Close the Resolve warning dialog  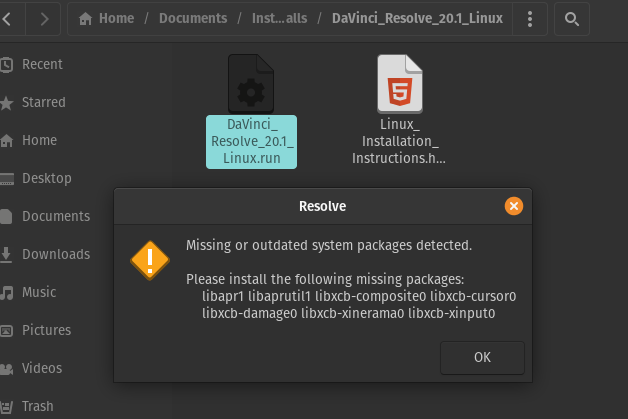click(x=514, y=206)
